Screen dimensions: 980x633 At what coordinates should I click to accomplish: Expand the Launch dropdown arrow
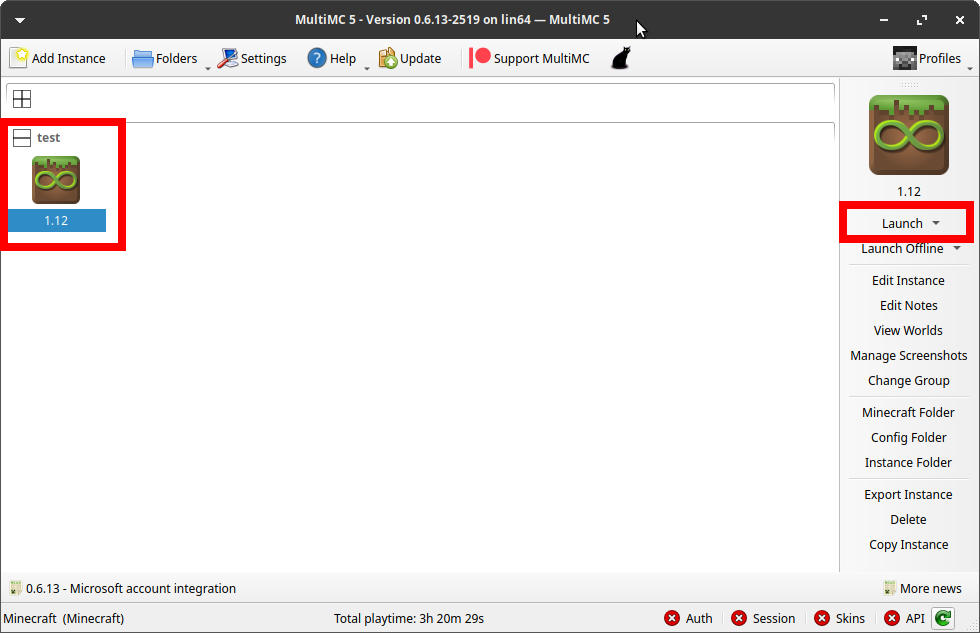[x=936, y=223]
